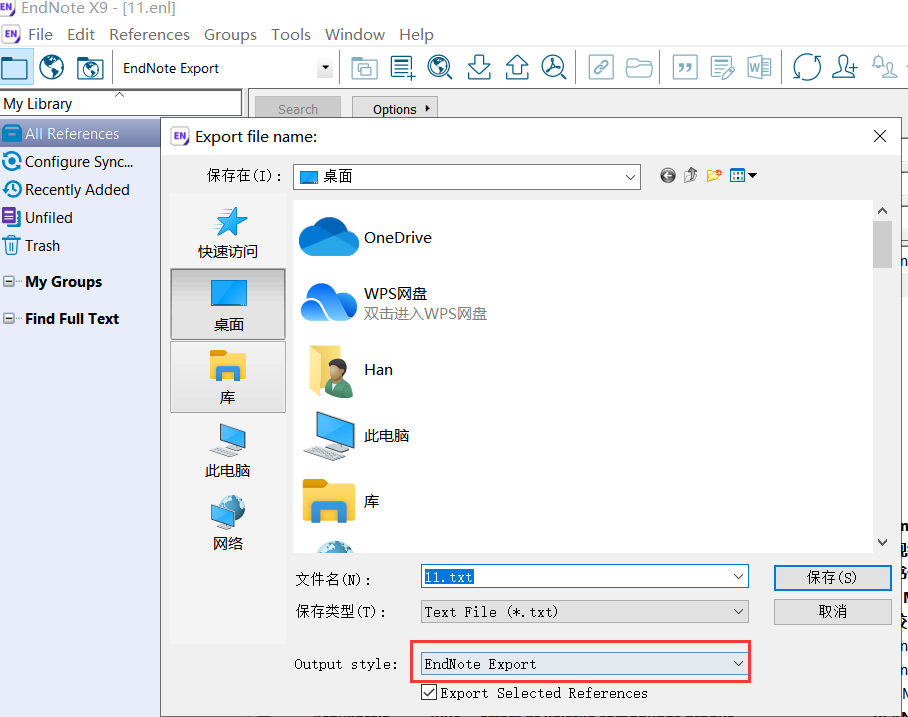
Task: Click Return to Word Processor icon
Action: [x=759, y=68]
